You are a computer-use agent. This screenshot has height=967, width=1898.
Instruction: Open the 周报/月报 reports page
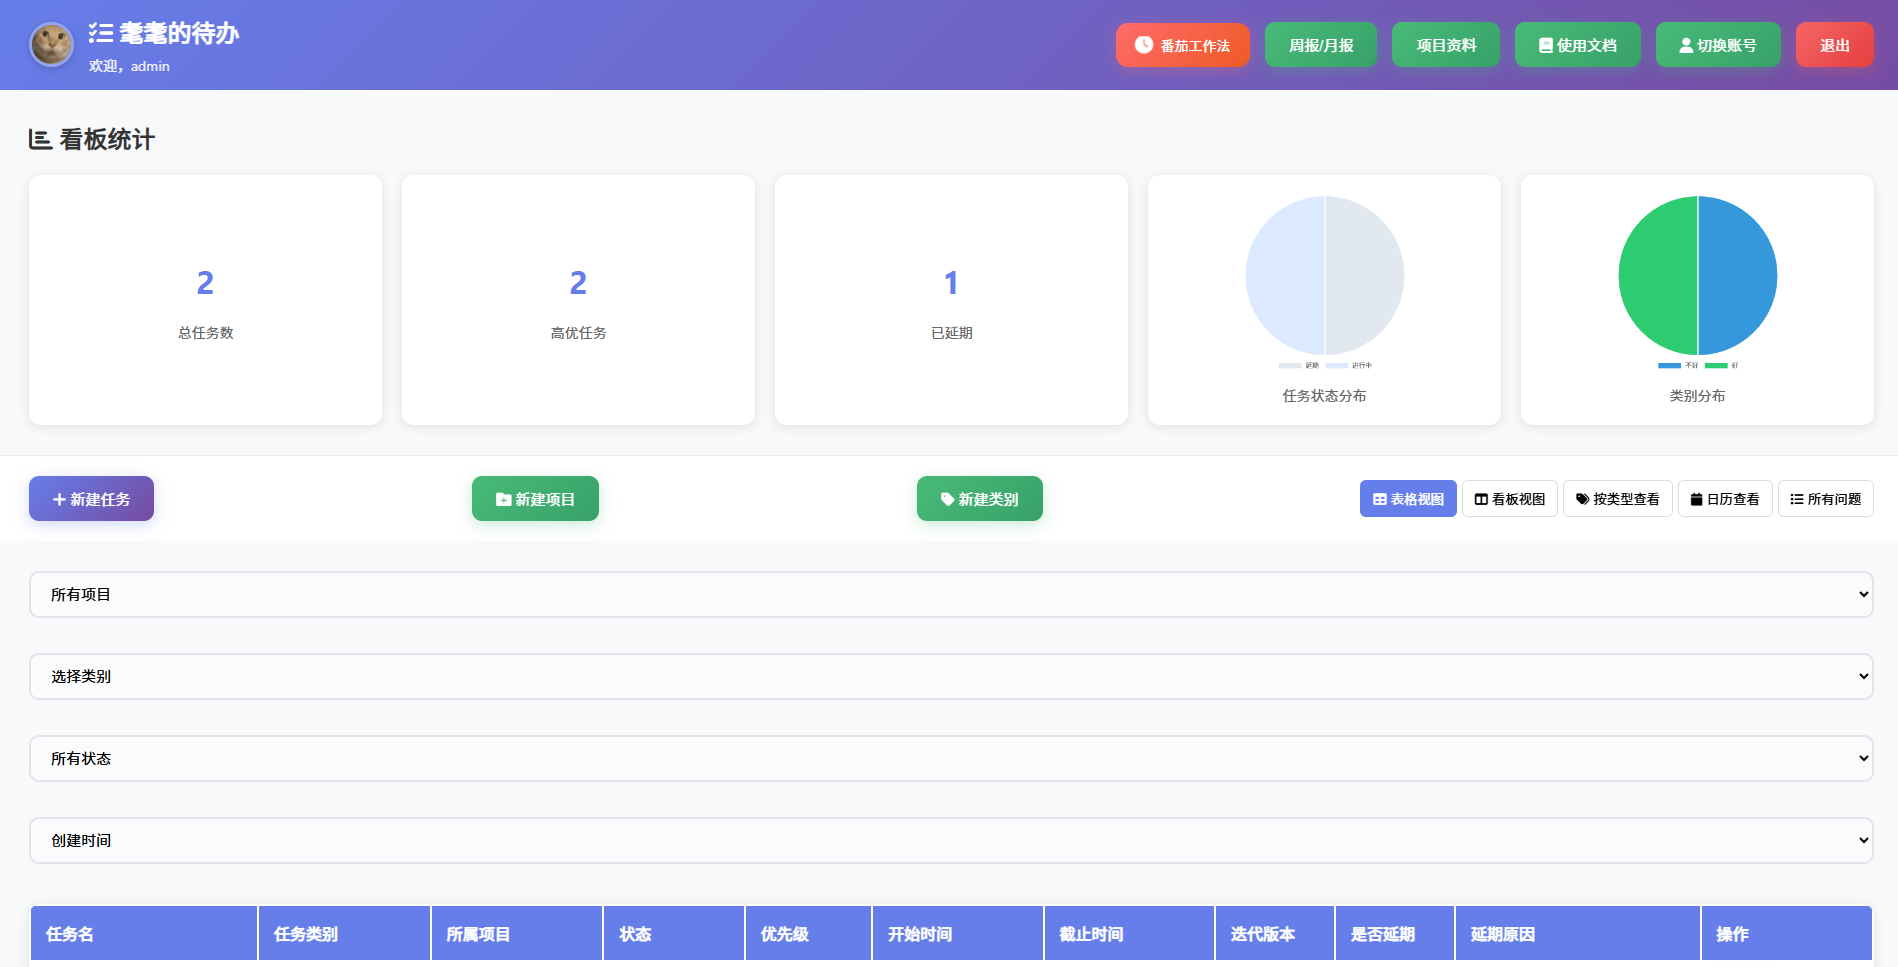pos(1320,45)
